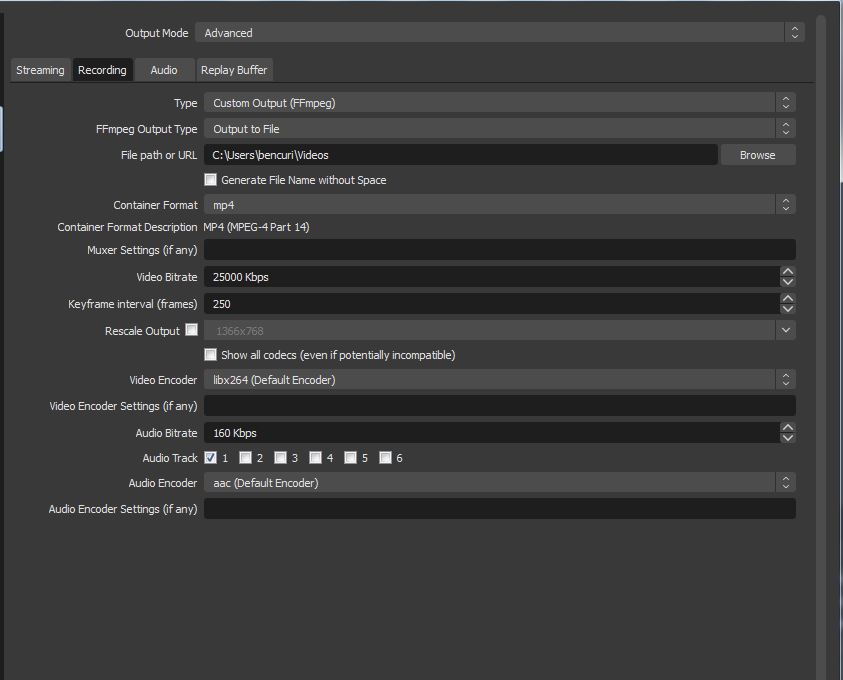Enable Audio Track 5 checkbox
The image size is (843, 680).
(350, 457)
